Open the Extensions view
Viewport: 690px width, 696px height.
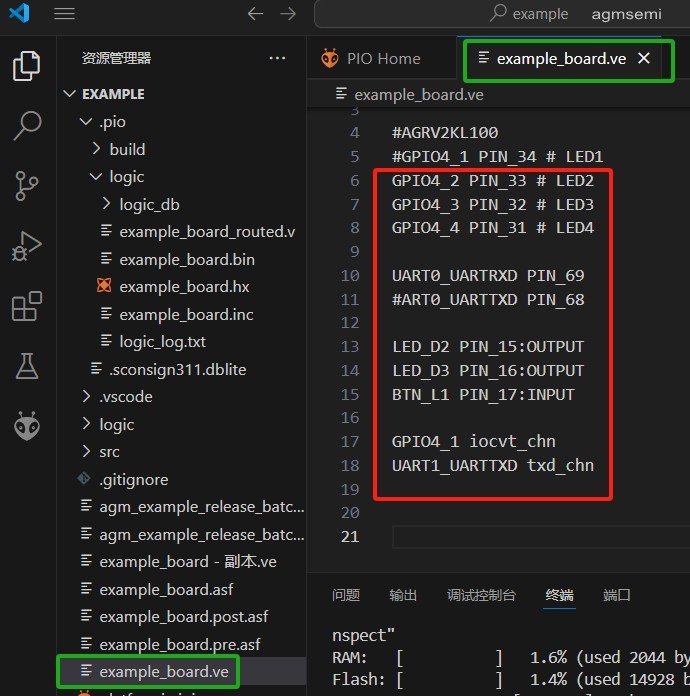tap(27, 306)
